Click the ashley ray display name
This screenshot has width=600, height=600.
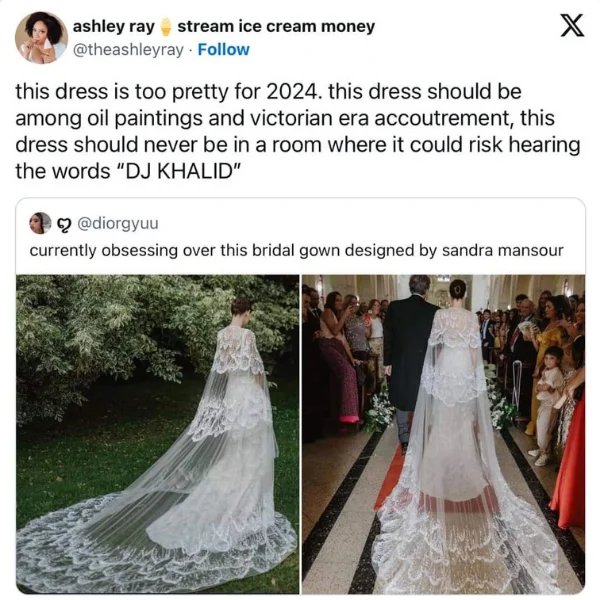(113, 26)
